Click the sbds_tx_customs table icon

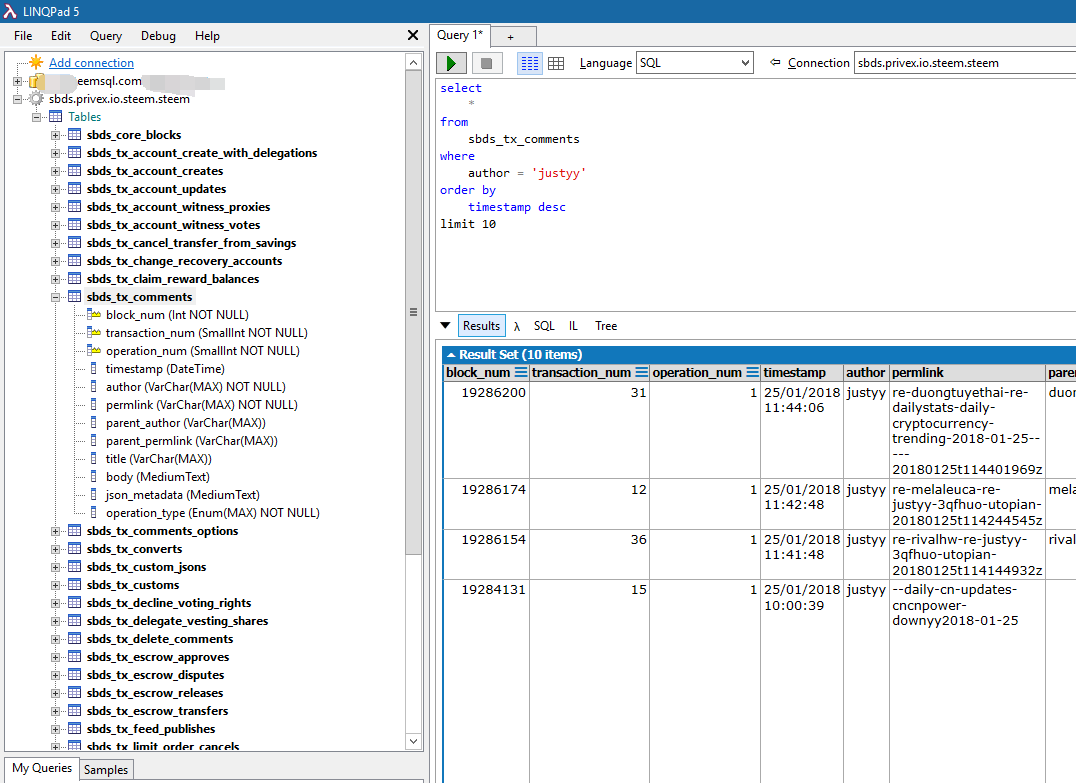[74, 585]
